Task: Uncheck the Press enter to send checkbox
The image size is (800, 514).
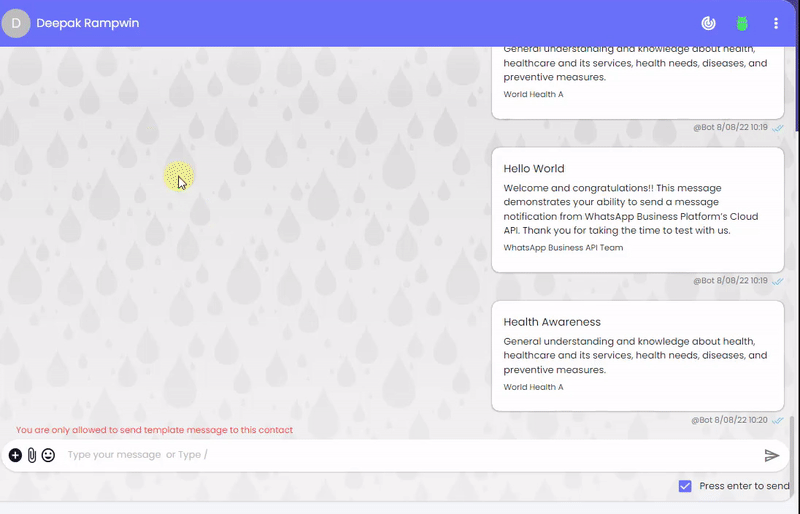Action: click(x=685, y=486)
